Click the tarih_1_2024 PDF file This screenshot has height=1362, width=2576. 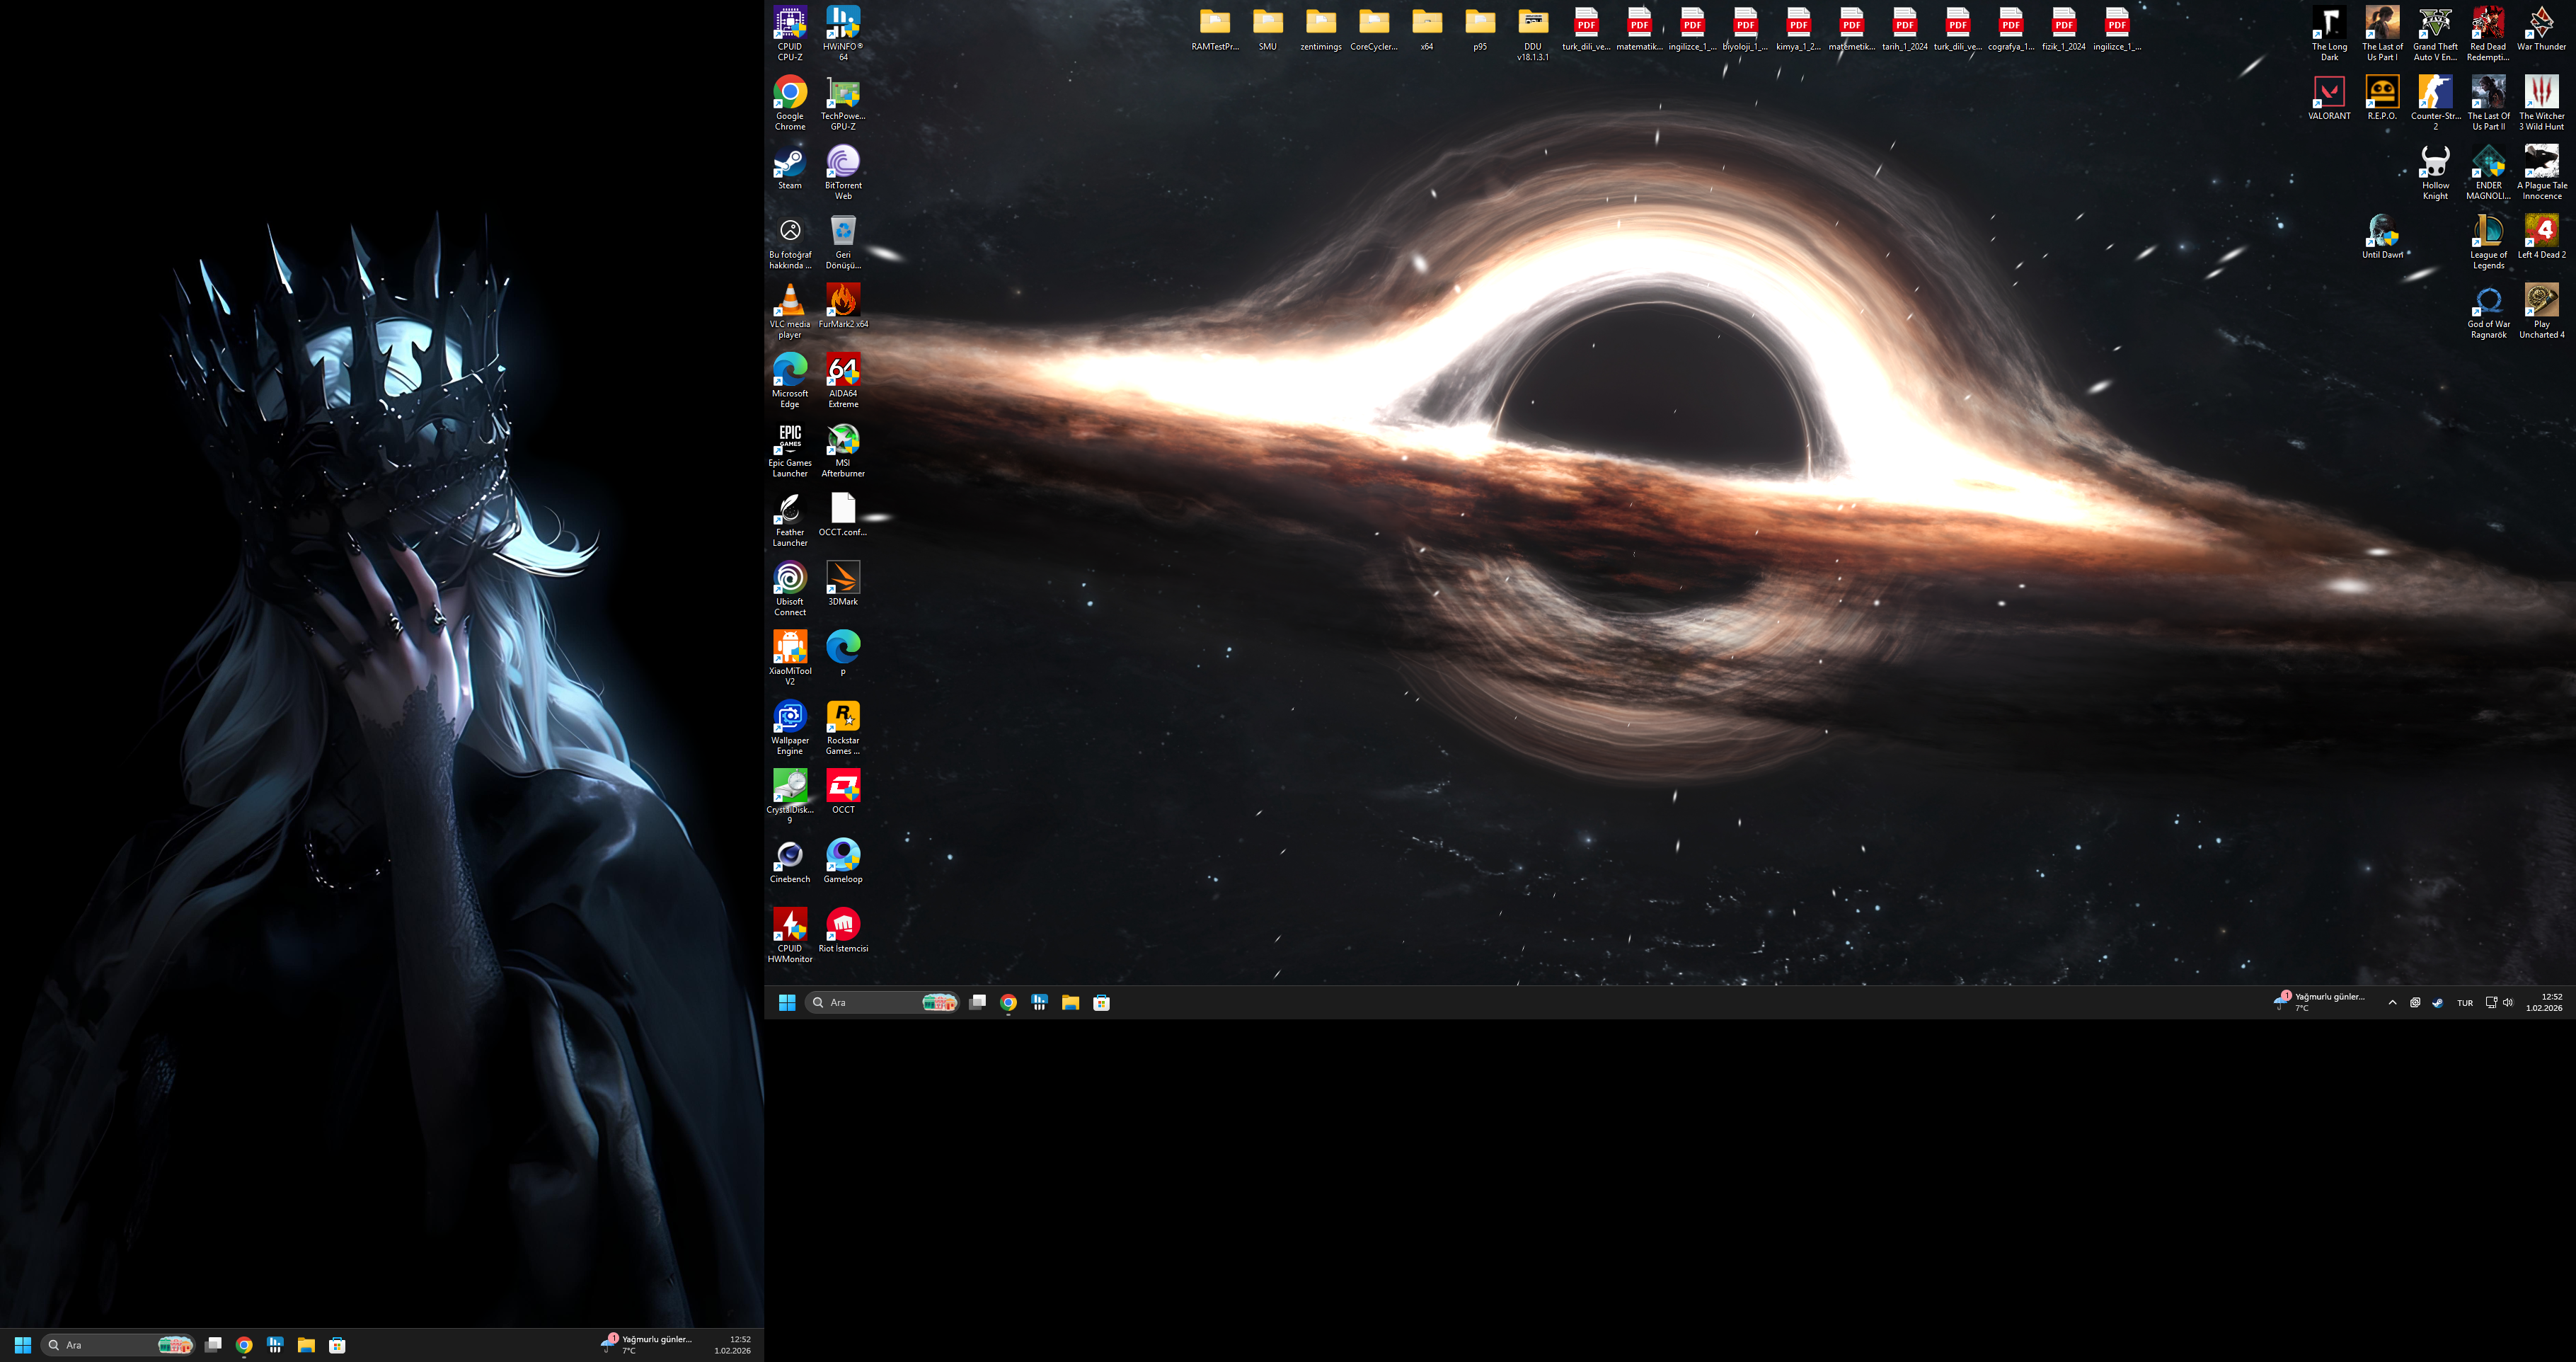pos(1904,29)
